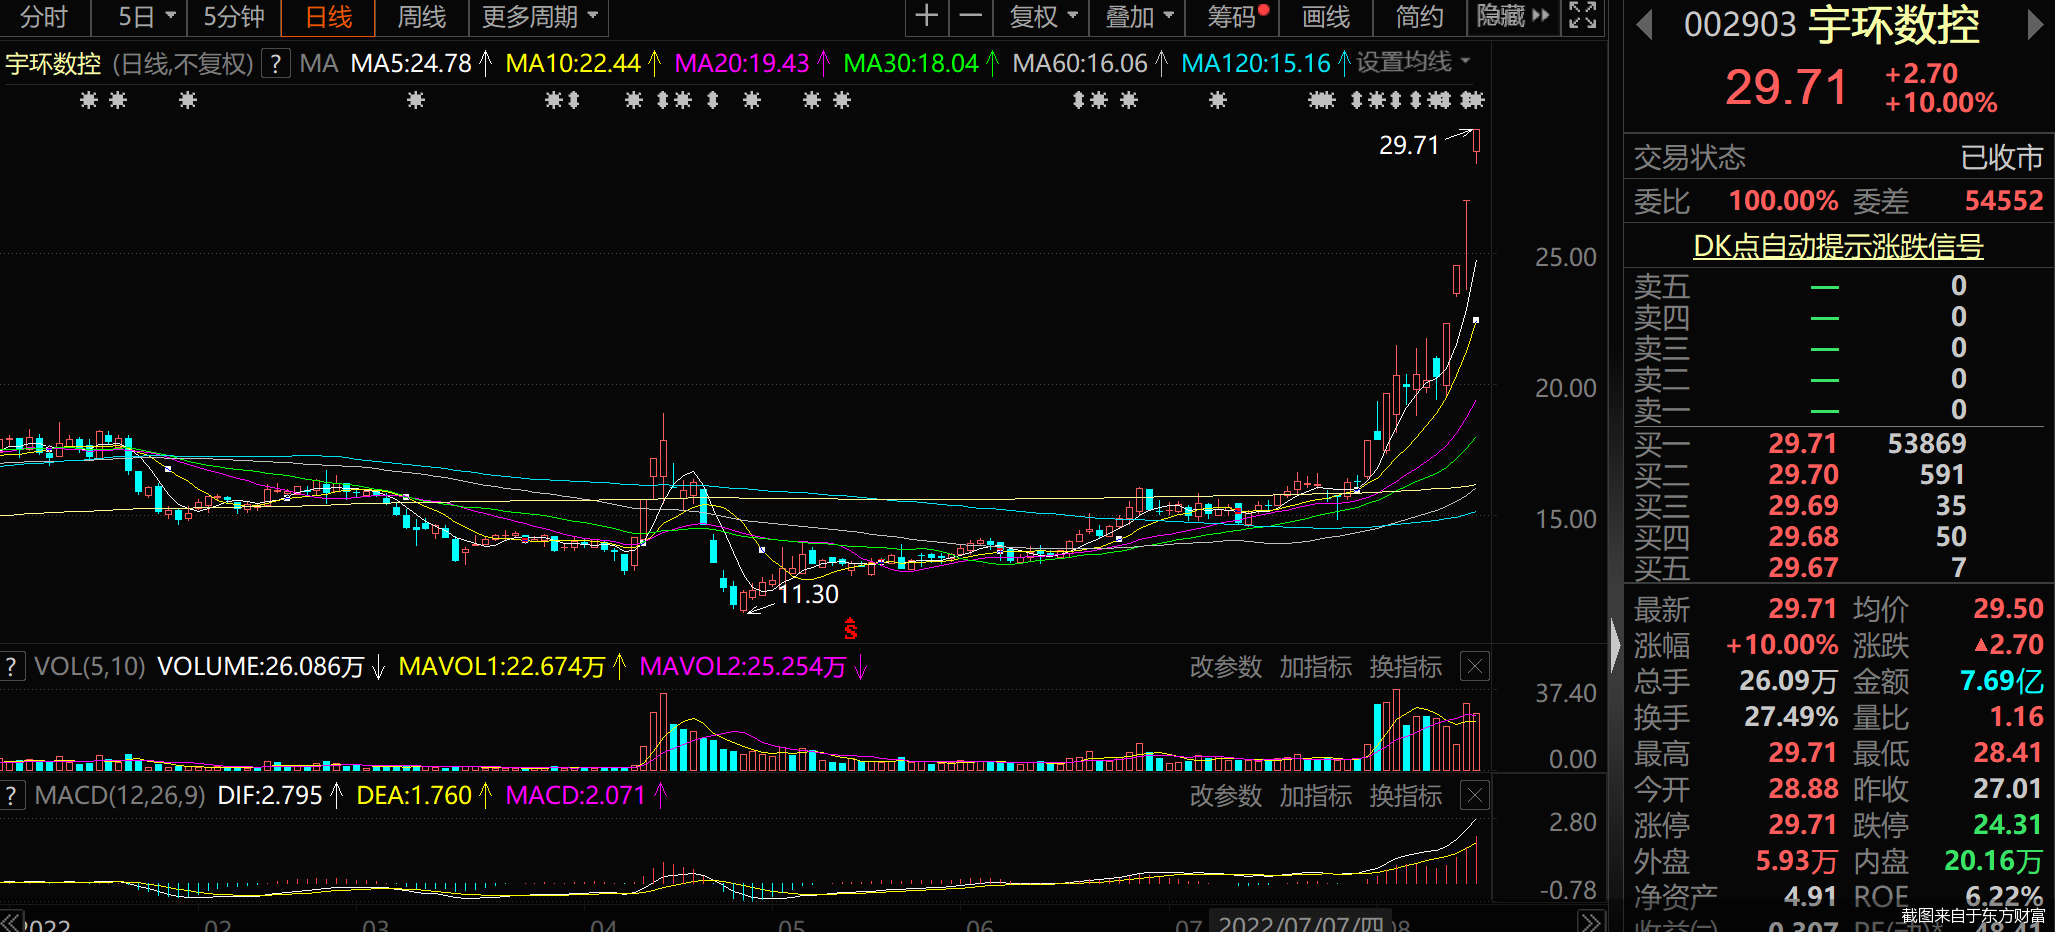Click date label 2022/07/07/四 on axis

point(1299,923)
